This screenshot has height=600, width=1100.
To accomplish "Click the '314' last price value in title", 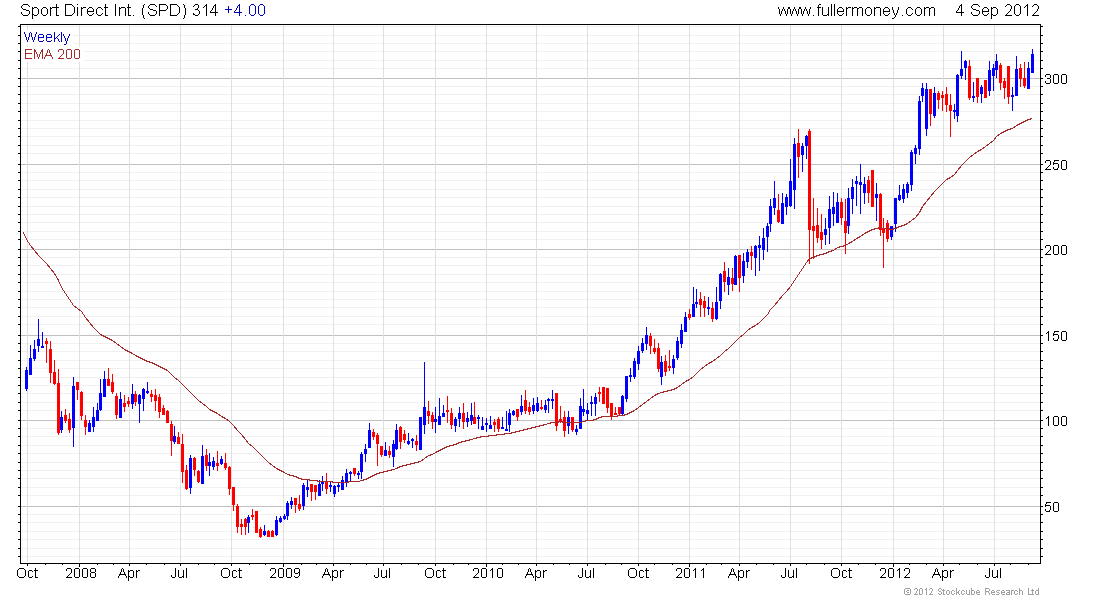I will pyautogui.click(x=206, y=11).
